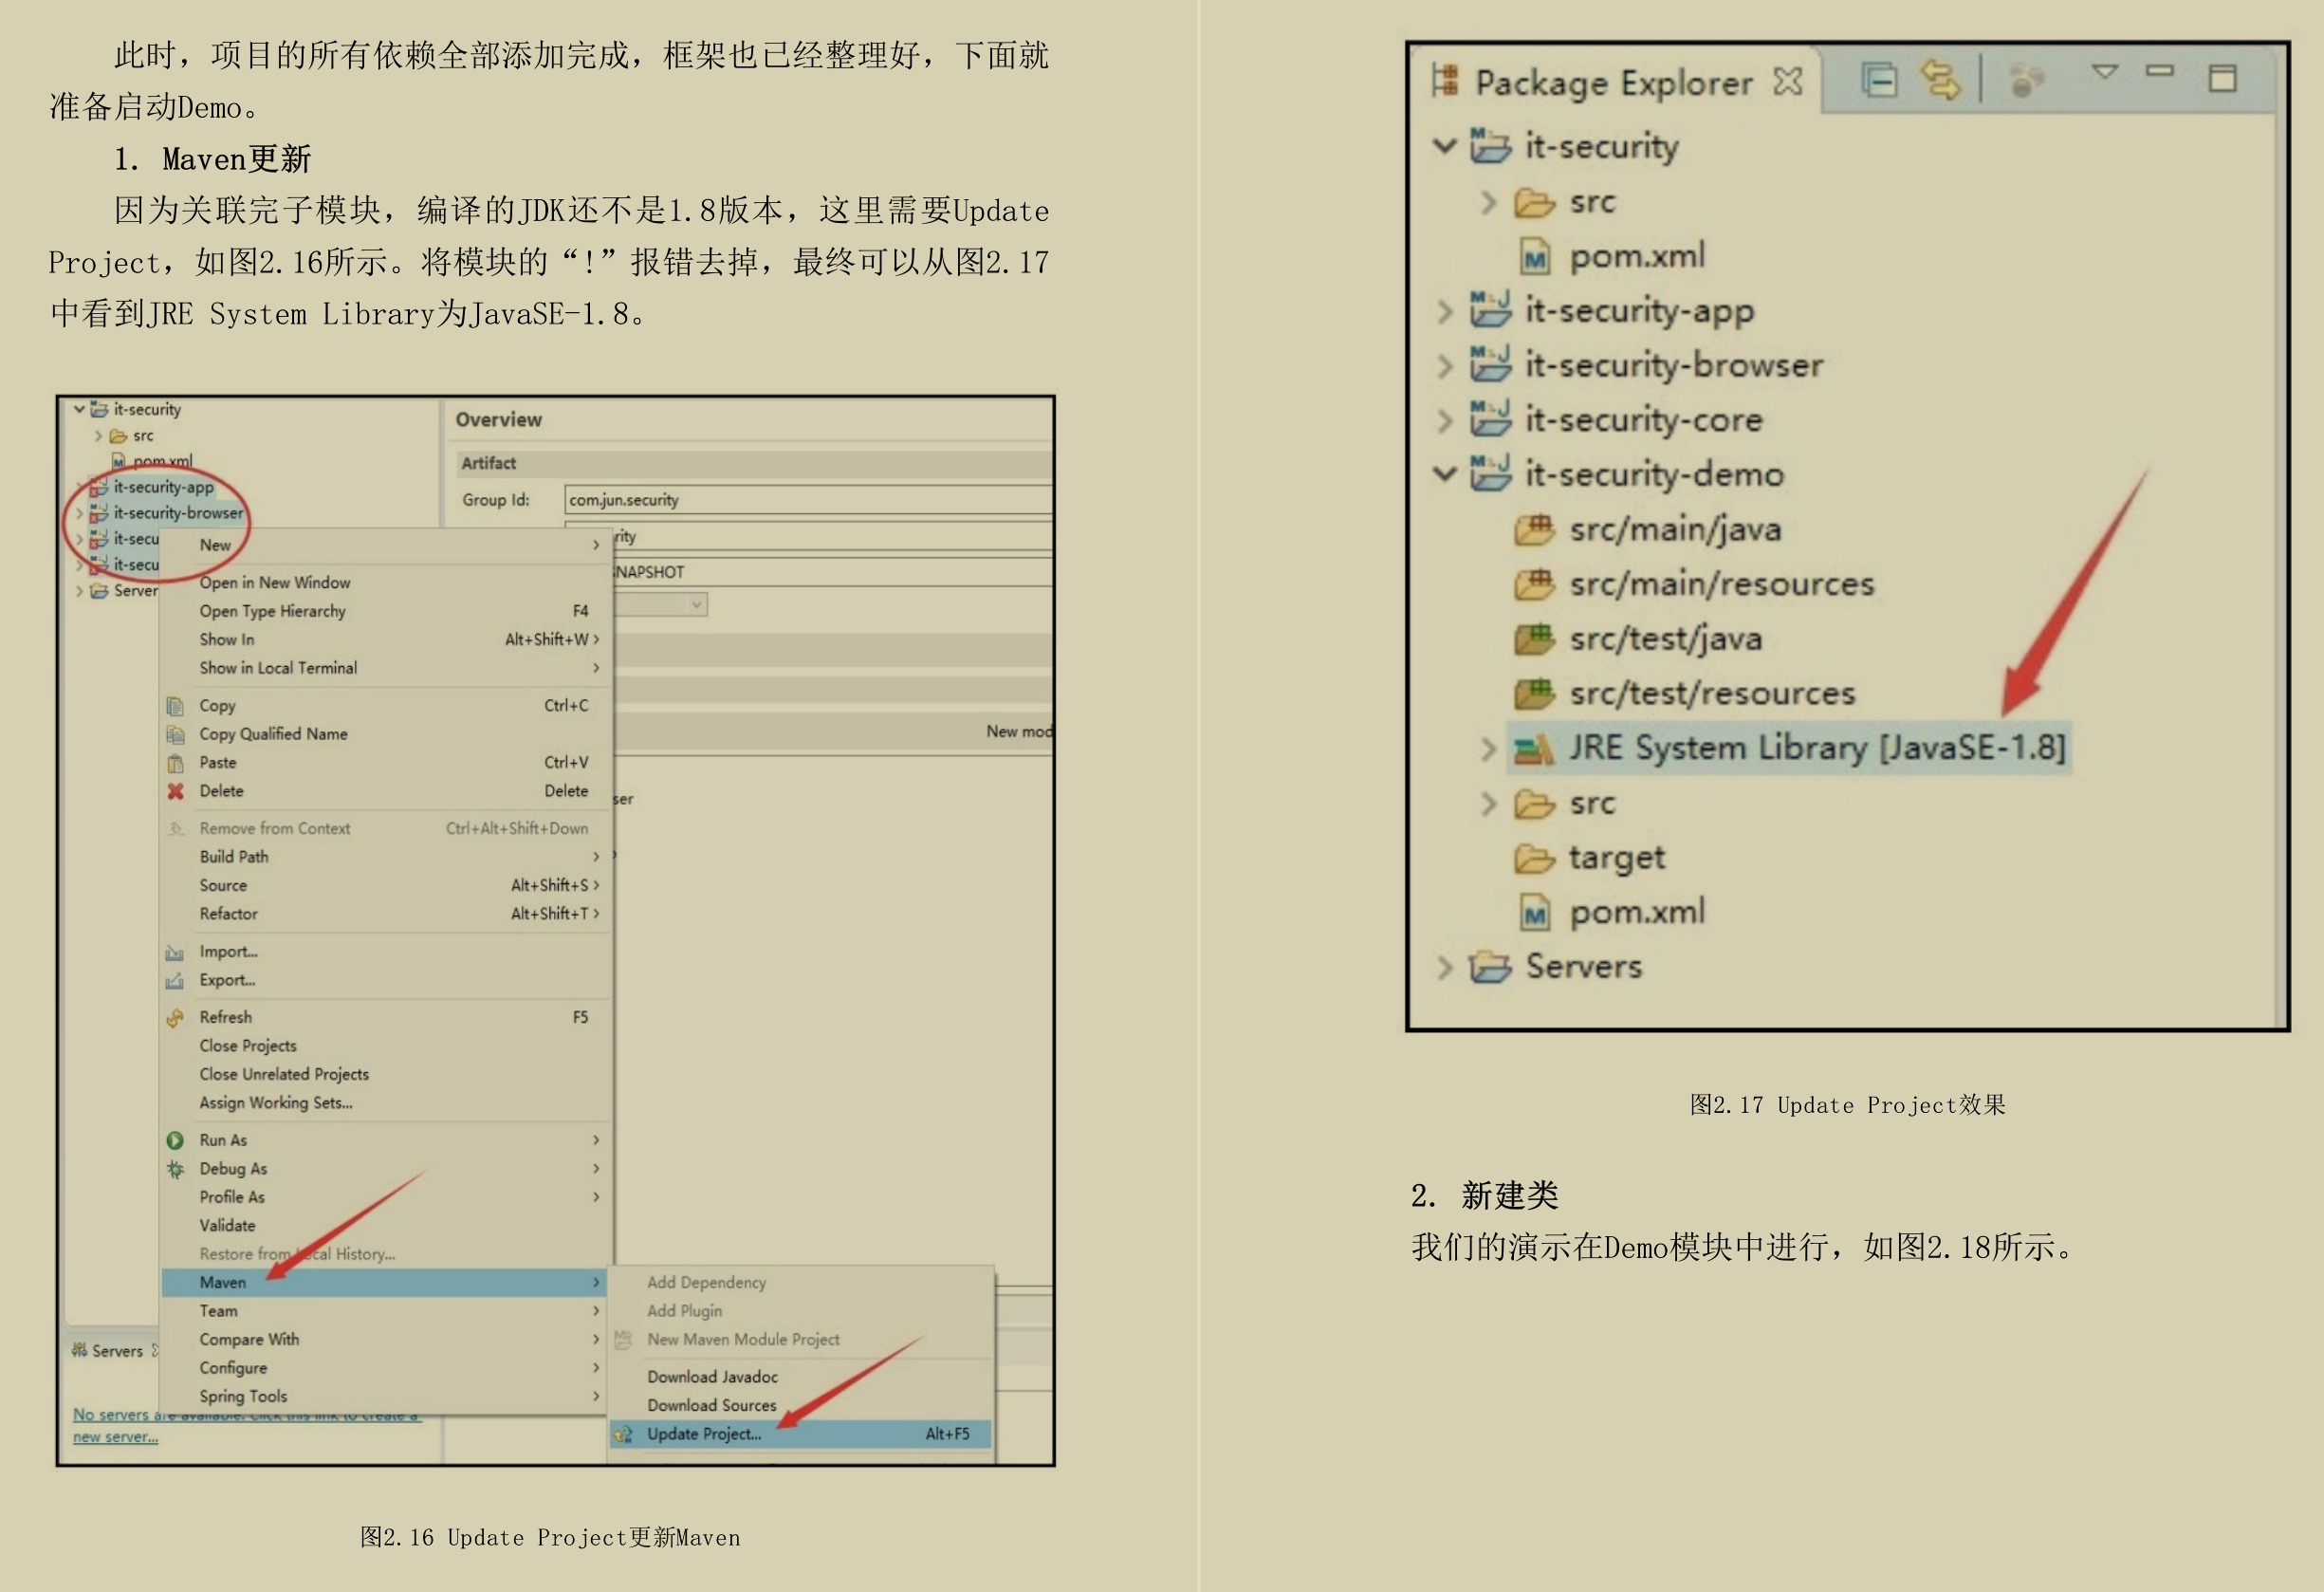Open the Refactor submenu
This screenshot has width=2324, height=1592.
(x=386, y=914)
